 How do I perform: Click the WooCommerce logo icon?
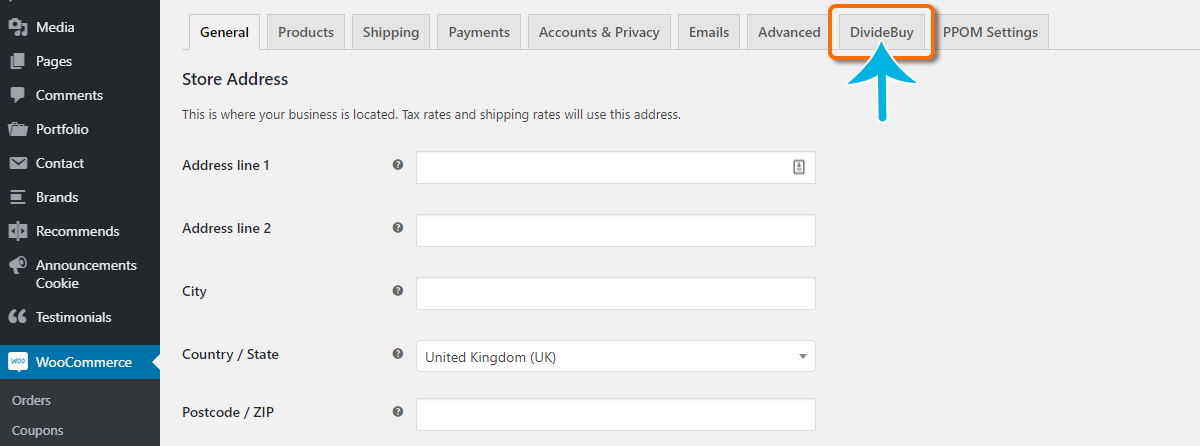coord(17,362)
